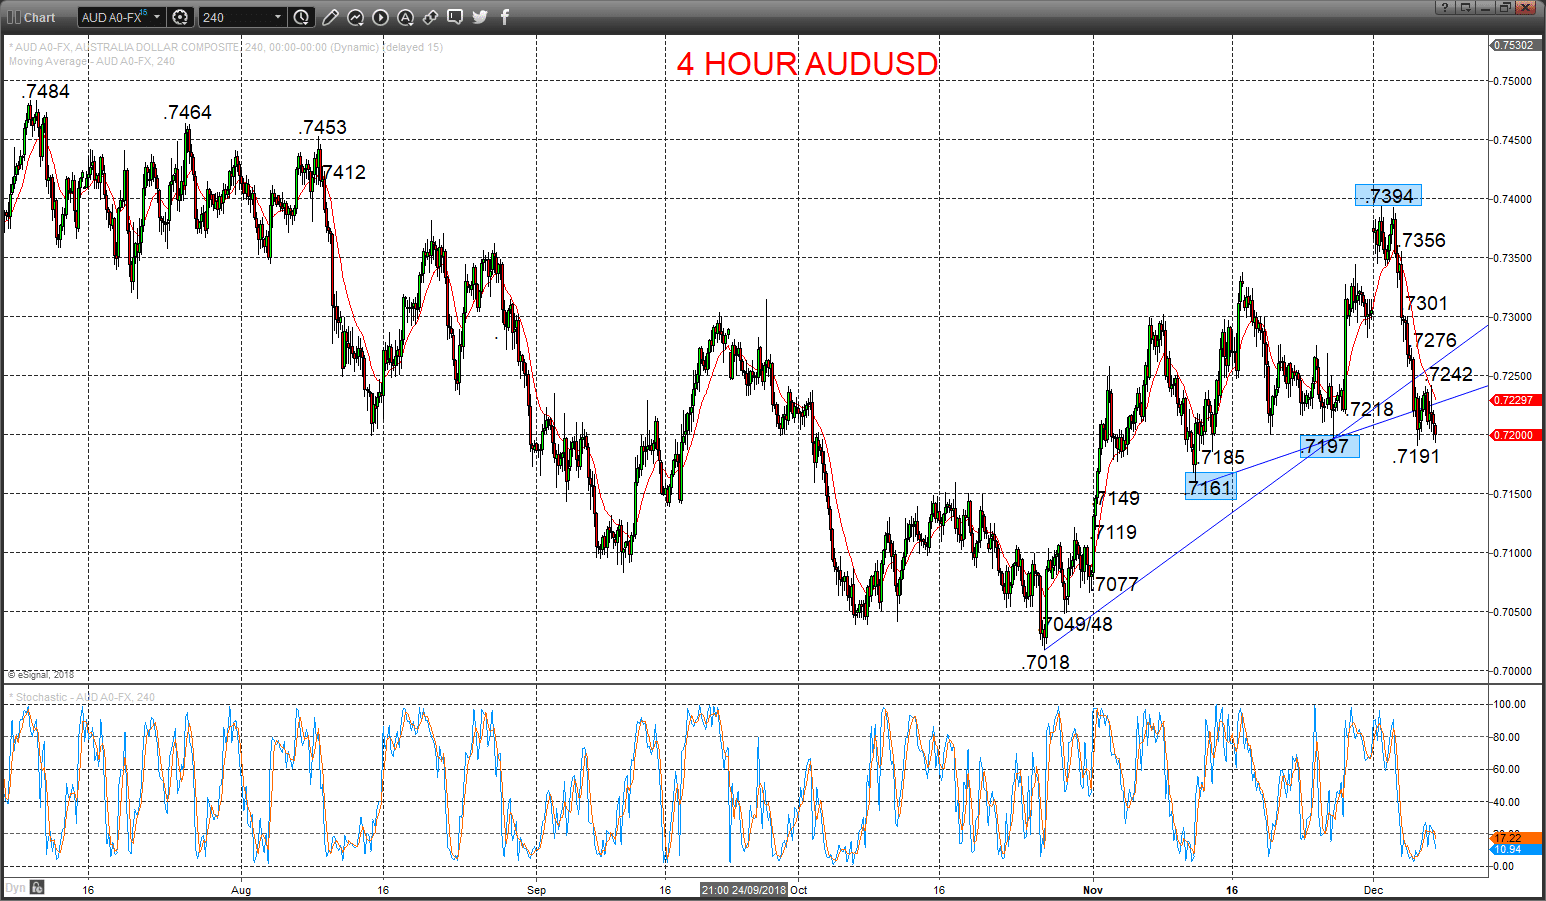This screenshot has height=901, width=1546.
Task: Open the circled A icon in the toolbar
Action: click(x=405, y=17)
